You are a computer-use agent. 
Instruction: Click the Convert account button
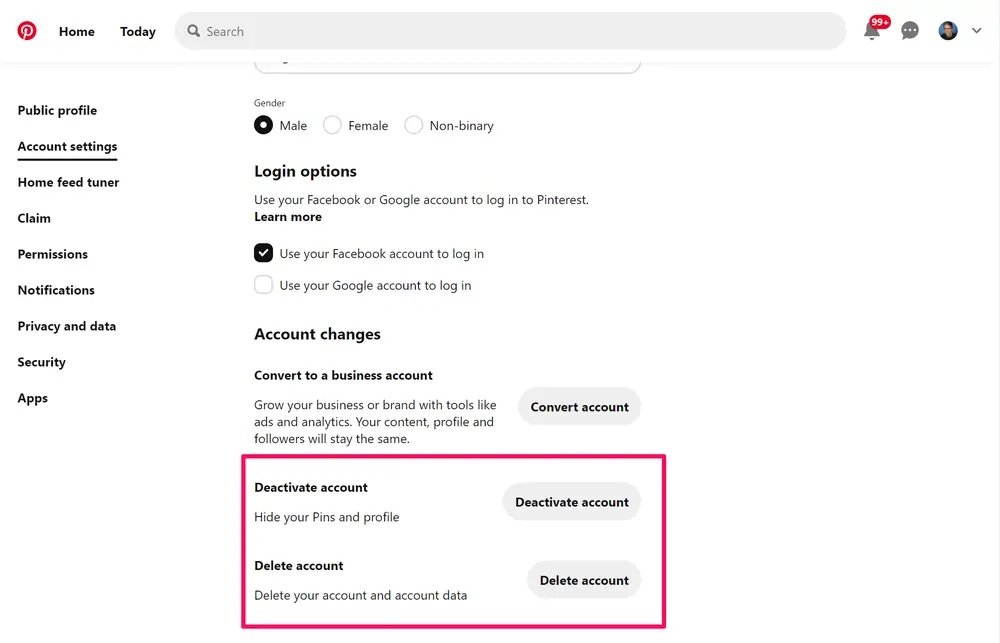click(x=579, y=406)
